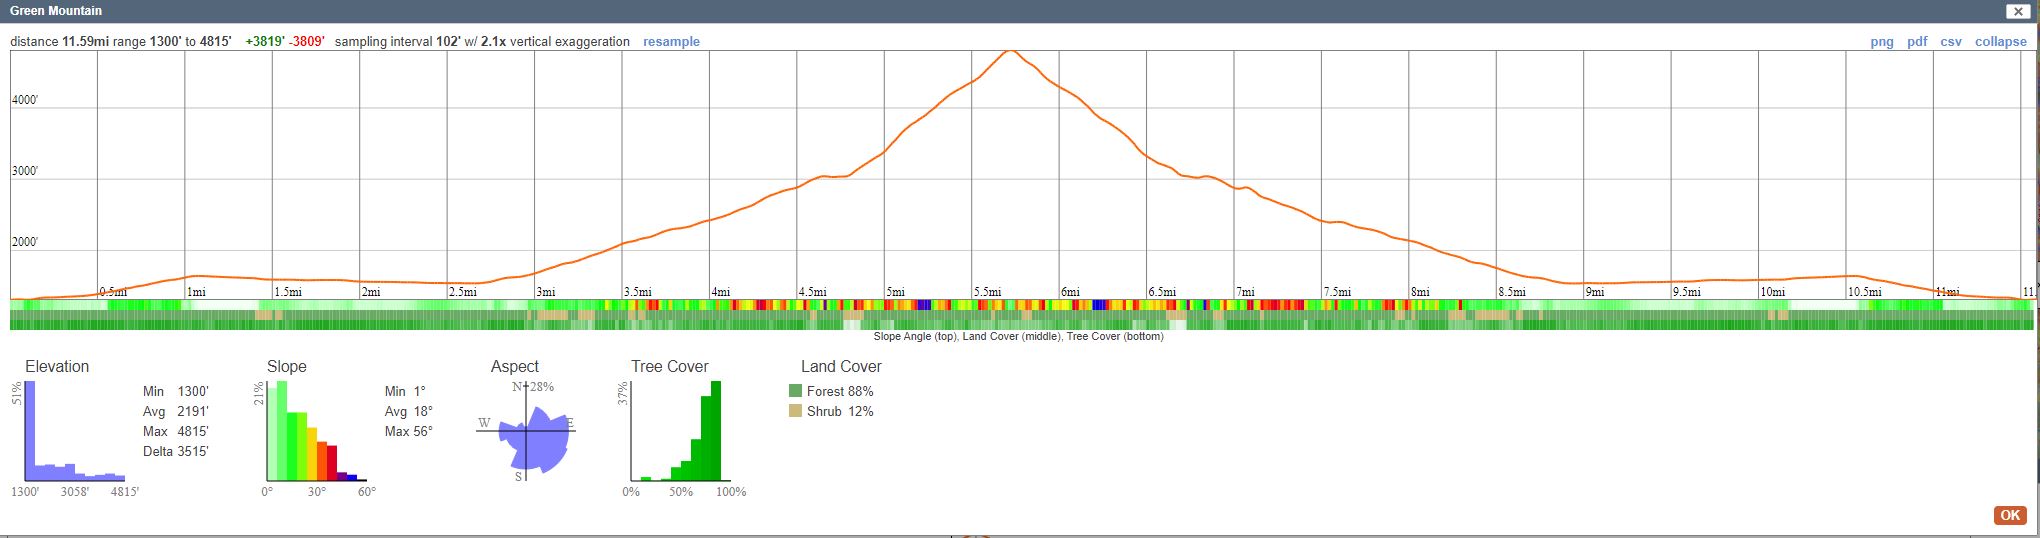2040x538 pixels.
Task: Click the Forest 88% green swatch
Action: [x=795, y=391]
